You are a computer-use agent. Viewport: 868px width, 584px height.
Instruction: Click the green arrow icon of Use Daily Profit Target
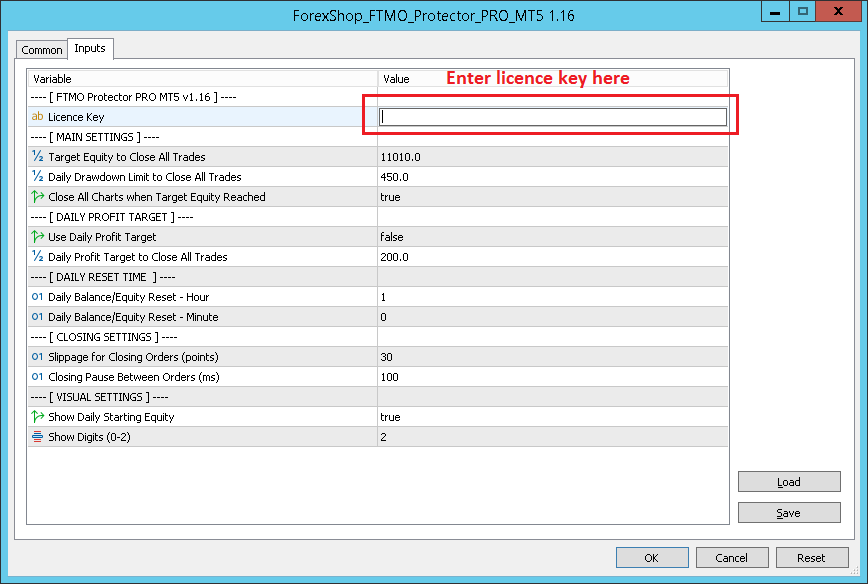pos(37,236)
